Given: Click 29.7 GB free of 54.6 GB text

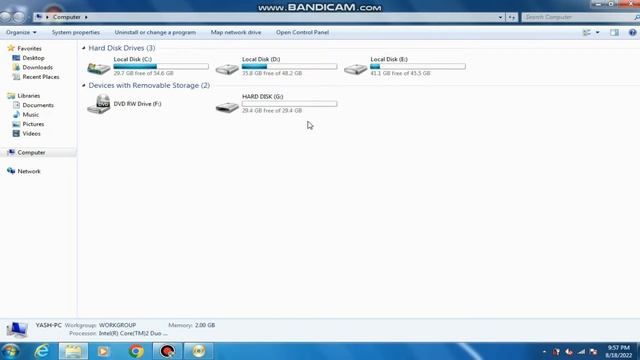Looking at the screenshot, I should [x=143, y=73].
